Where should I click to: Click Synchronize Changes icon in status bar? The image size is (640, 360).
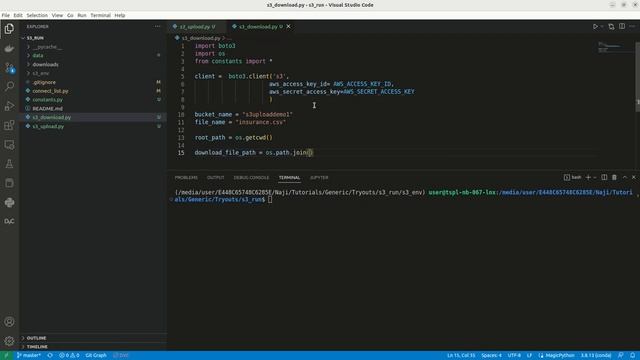(50, 356)
